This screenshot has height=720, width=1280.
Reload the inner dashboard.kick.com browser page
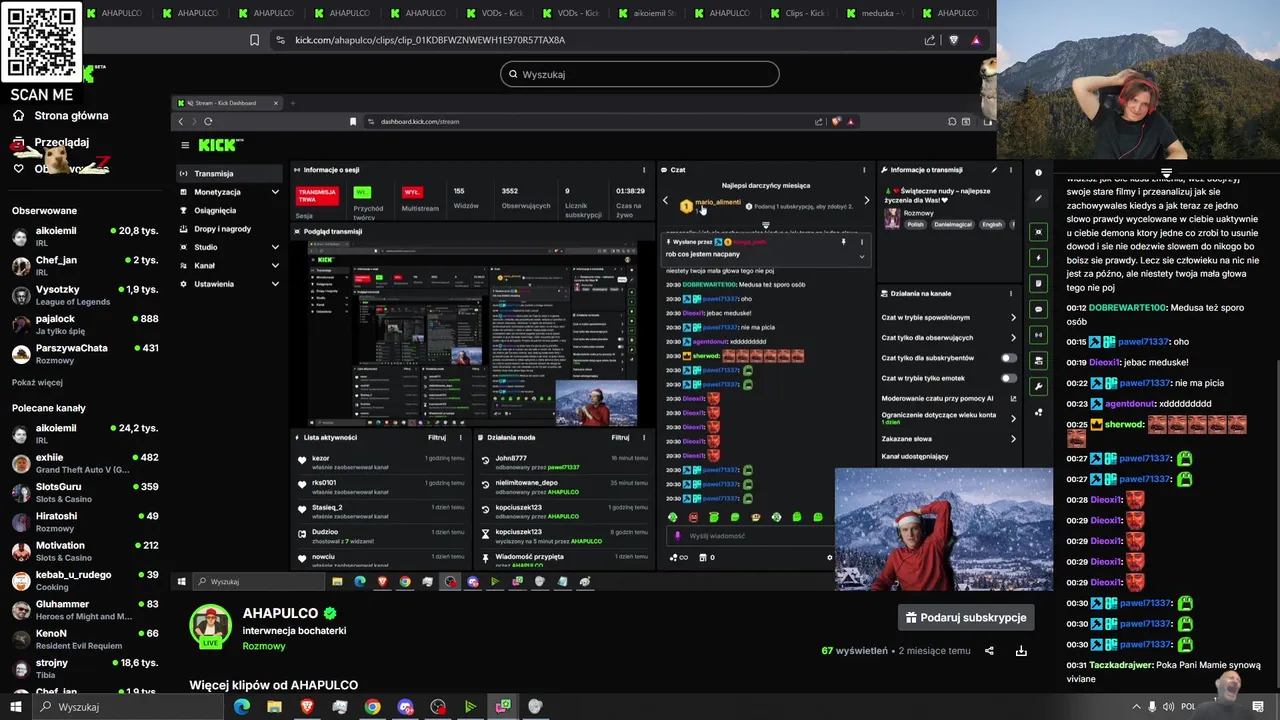click(208, 121)
